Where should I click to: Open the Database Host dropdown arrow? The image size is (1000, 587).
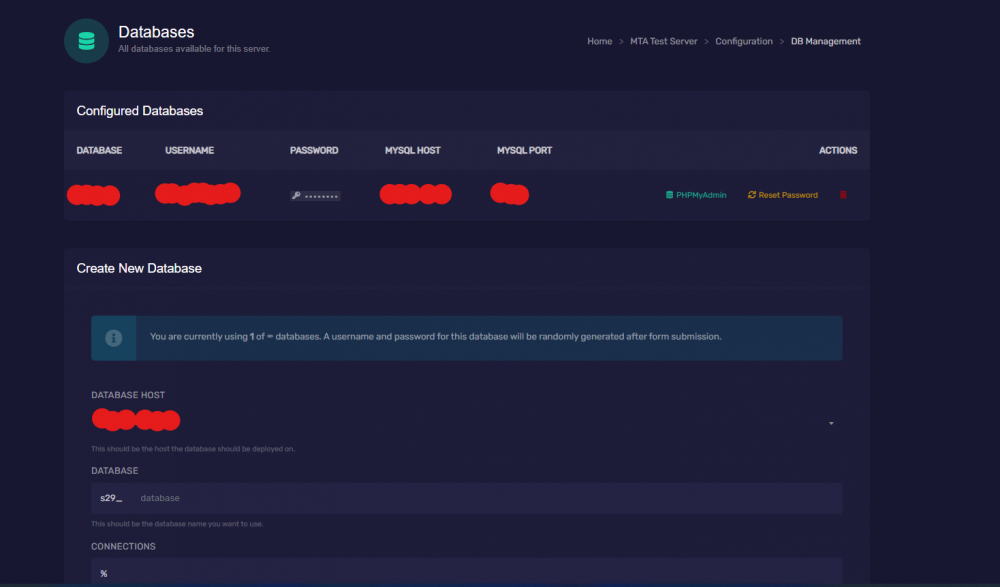pos(831,424)
